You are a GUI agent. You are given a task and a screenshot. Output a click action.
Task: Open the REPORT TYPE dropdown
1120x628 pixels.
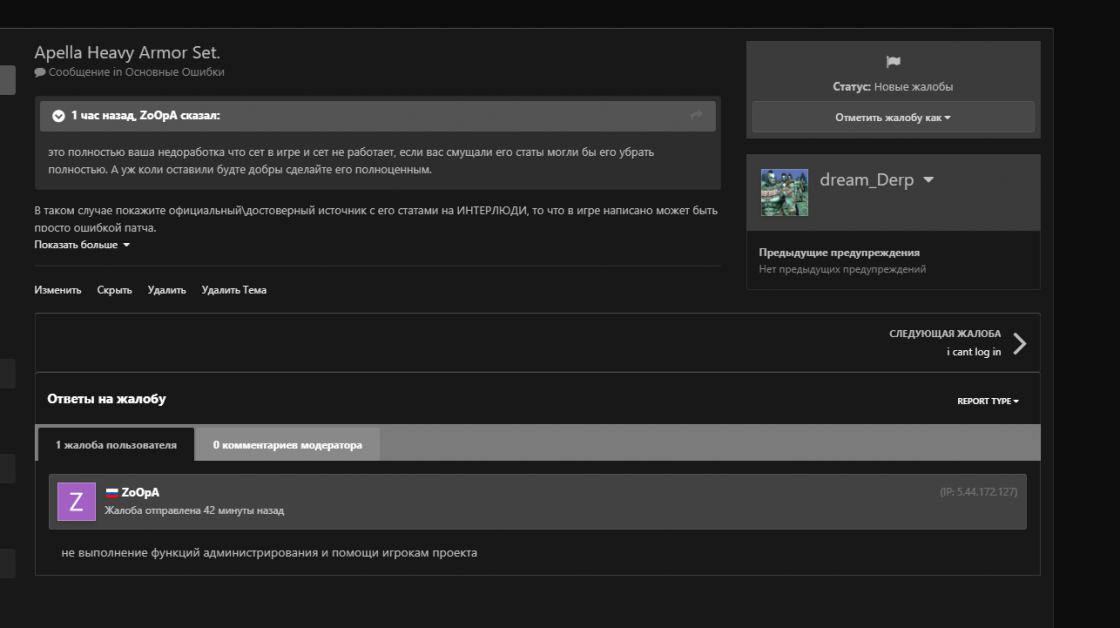(x=988, y=401)
